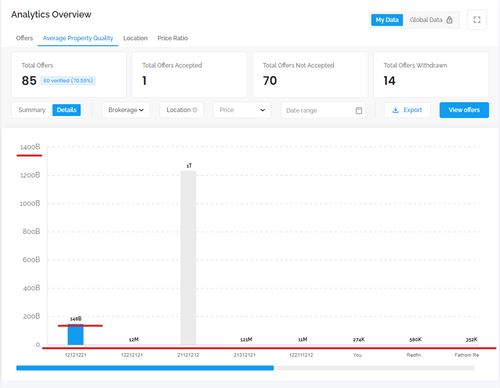Screen dimensions: 500x388
Task: Click the Total Offers Withdrawn value 14
Action: pos(389,81)
